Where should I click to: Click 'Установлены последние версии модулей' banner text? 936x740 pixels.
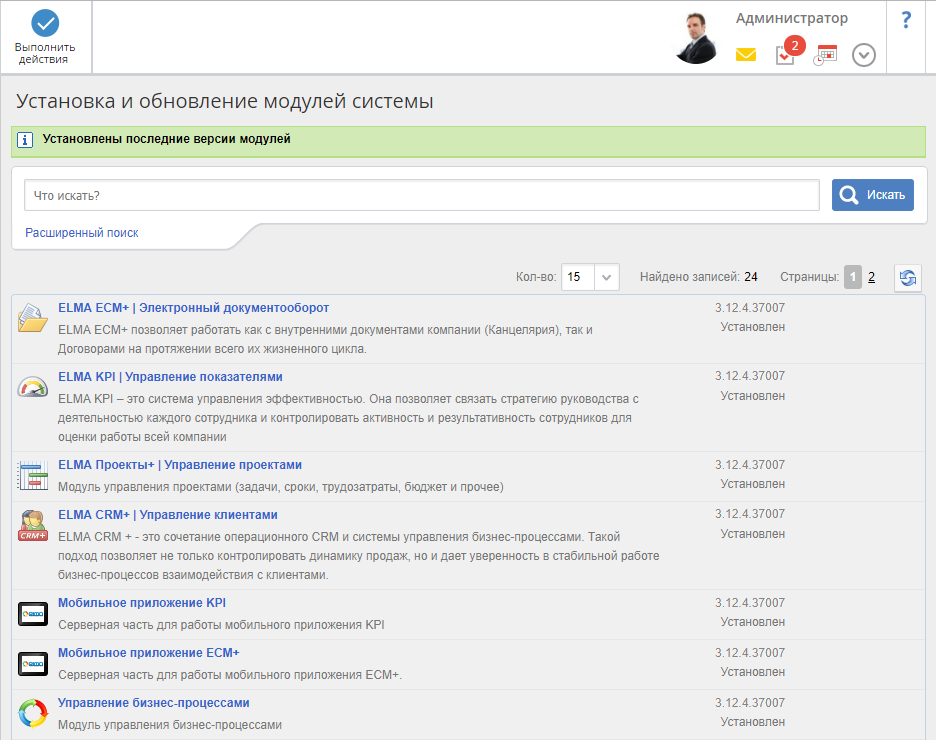(167, 139)
